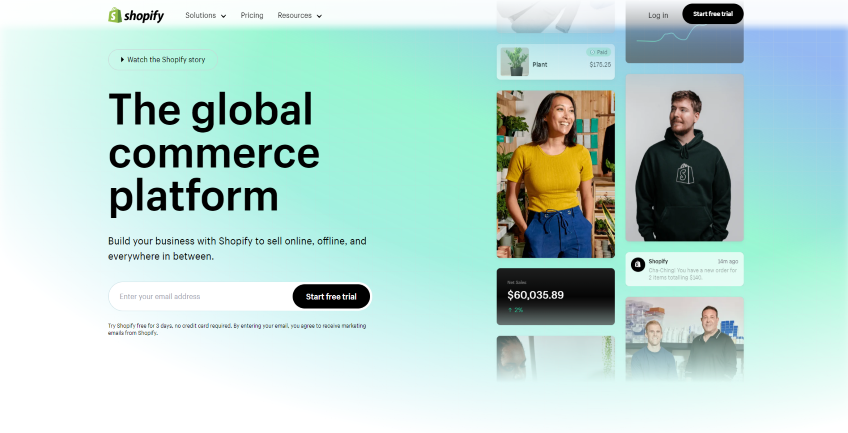This screenshot has width=848, height=433.
Task: Click the Cha-Ching new order notification card
Action: point(685,269)
